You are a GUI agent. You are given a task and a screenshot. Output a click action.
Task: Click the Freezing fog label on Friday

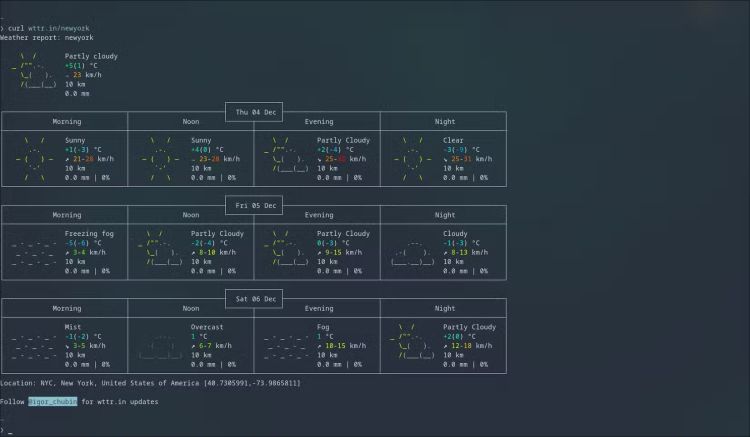click(x=89, y=233)
